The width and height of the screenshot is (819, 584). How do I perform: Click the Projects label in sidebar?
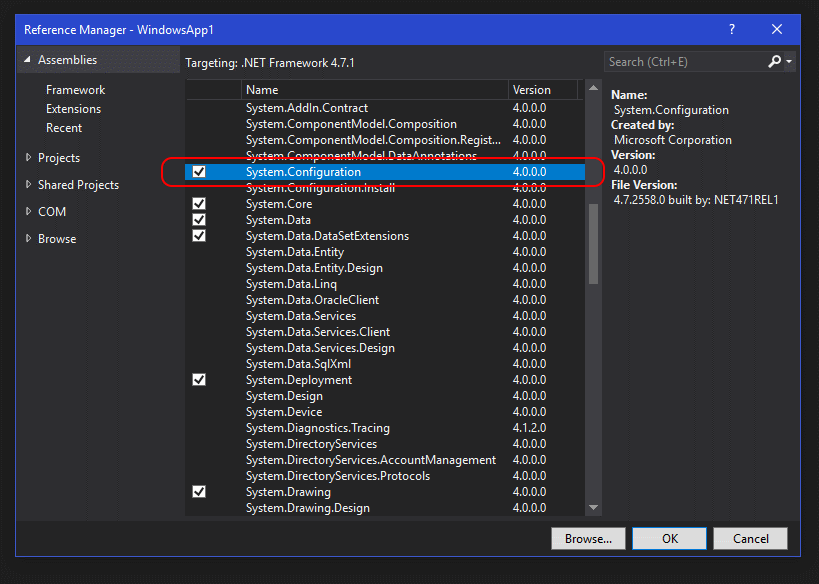(x=59, y=158)
